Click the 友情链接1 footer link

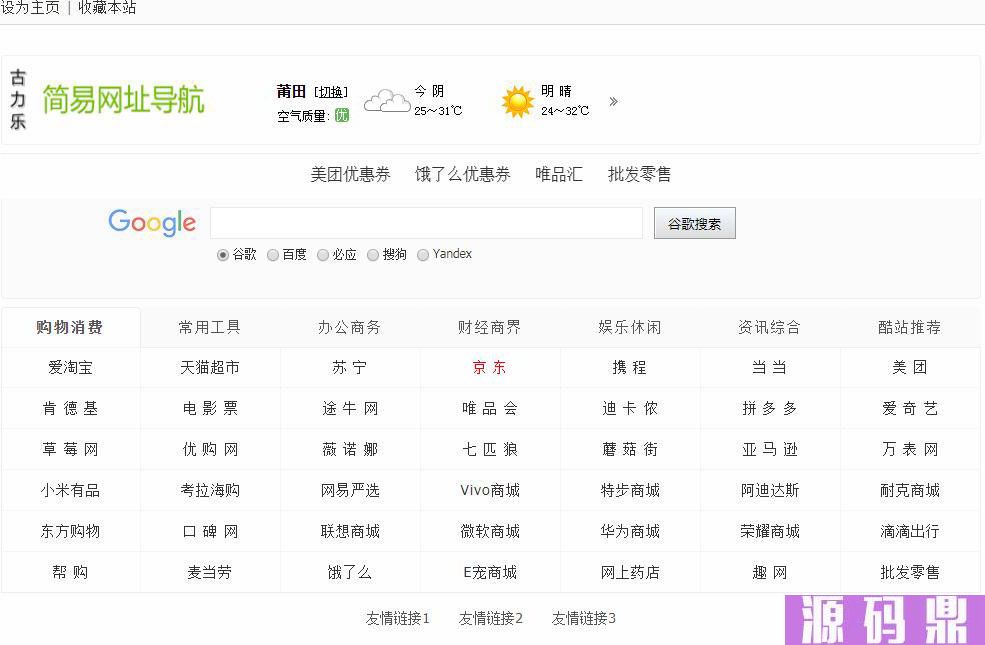point(398,619)
